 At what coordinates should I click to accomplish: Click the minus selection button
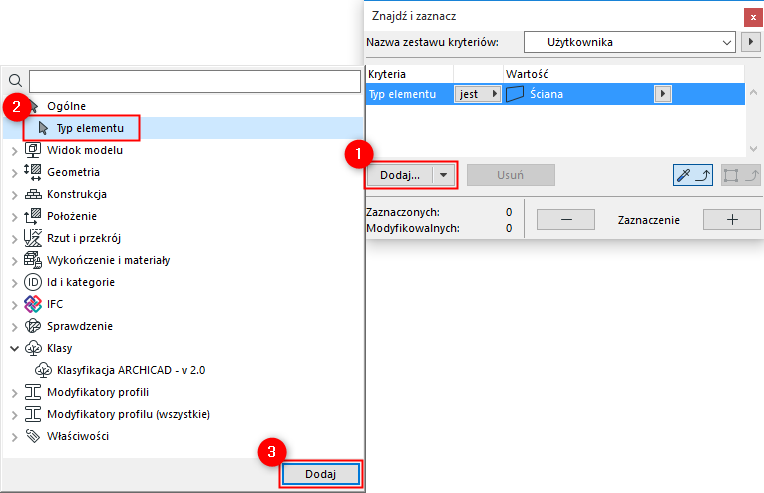[x=566, y=220]
